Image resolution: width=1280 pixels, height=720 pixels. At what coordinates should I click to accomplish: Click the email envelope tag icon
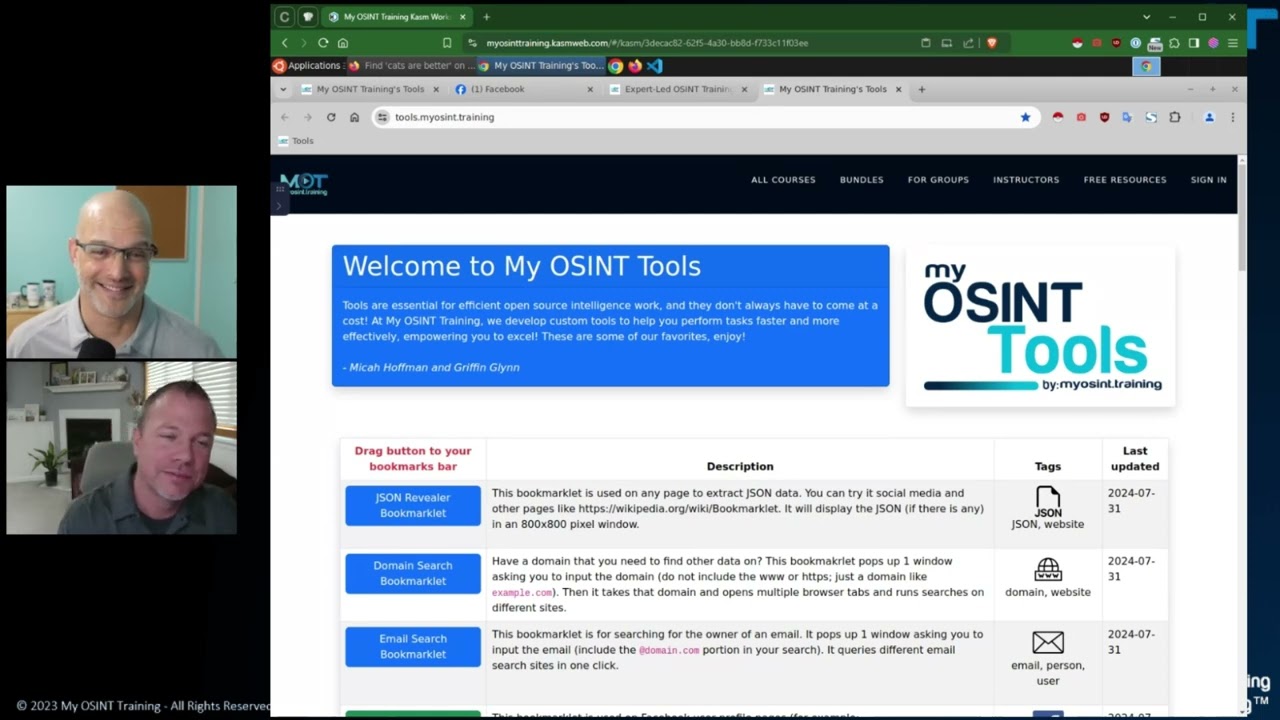[1048, 642]
